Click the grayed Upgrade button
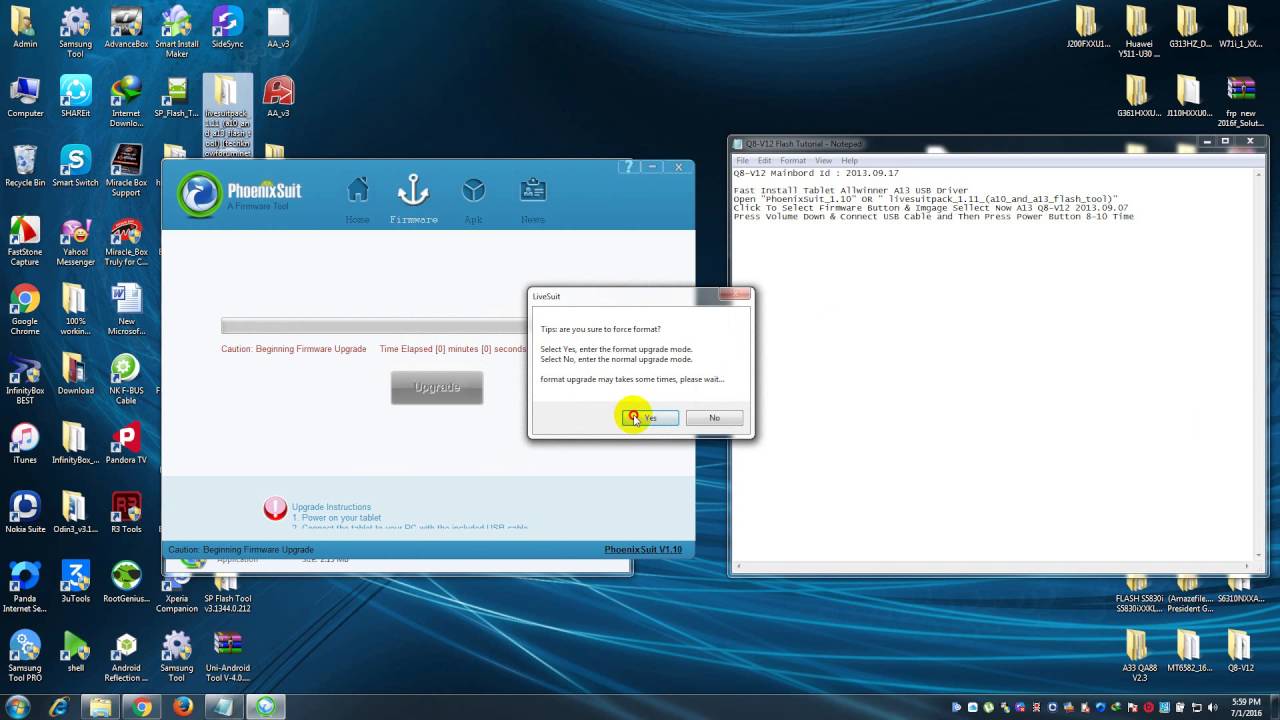 (437, 388)
